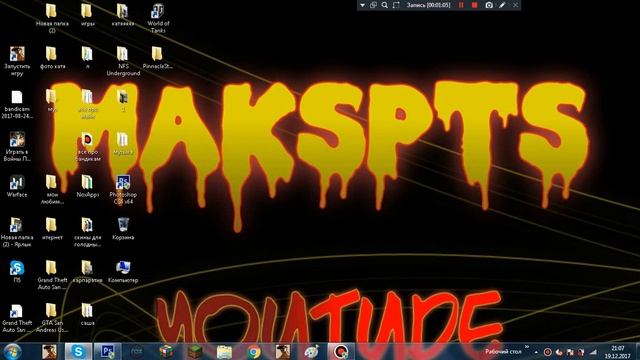Select the Grand Theft Auto San folder
Viewport: 640px width, 360px height.
52,275
